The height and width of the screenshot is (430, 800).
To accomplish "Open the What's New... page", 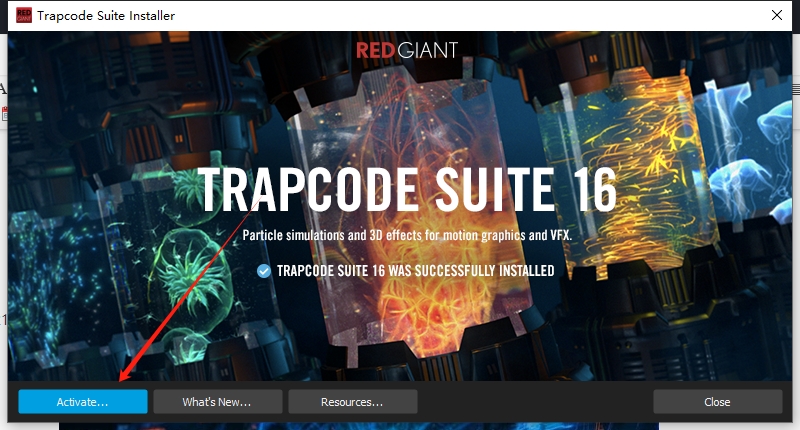I will (x=217, y=402).
